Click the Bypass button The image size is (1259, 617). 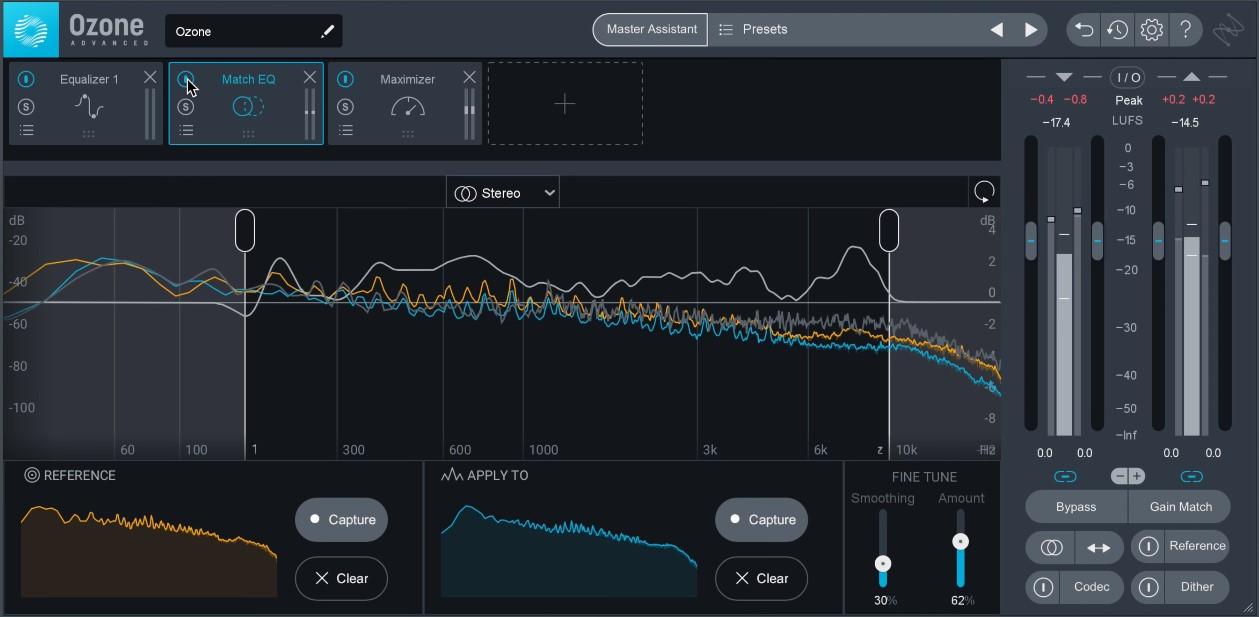(x=1076, y=507)
